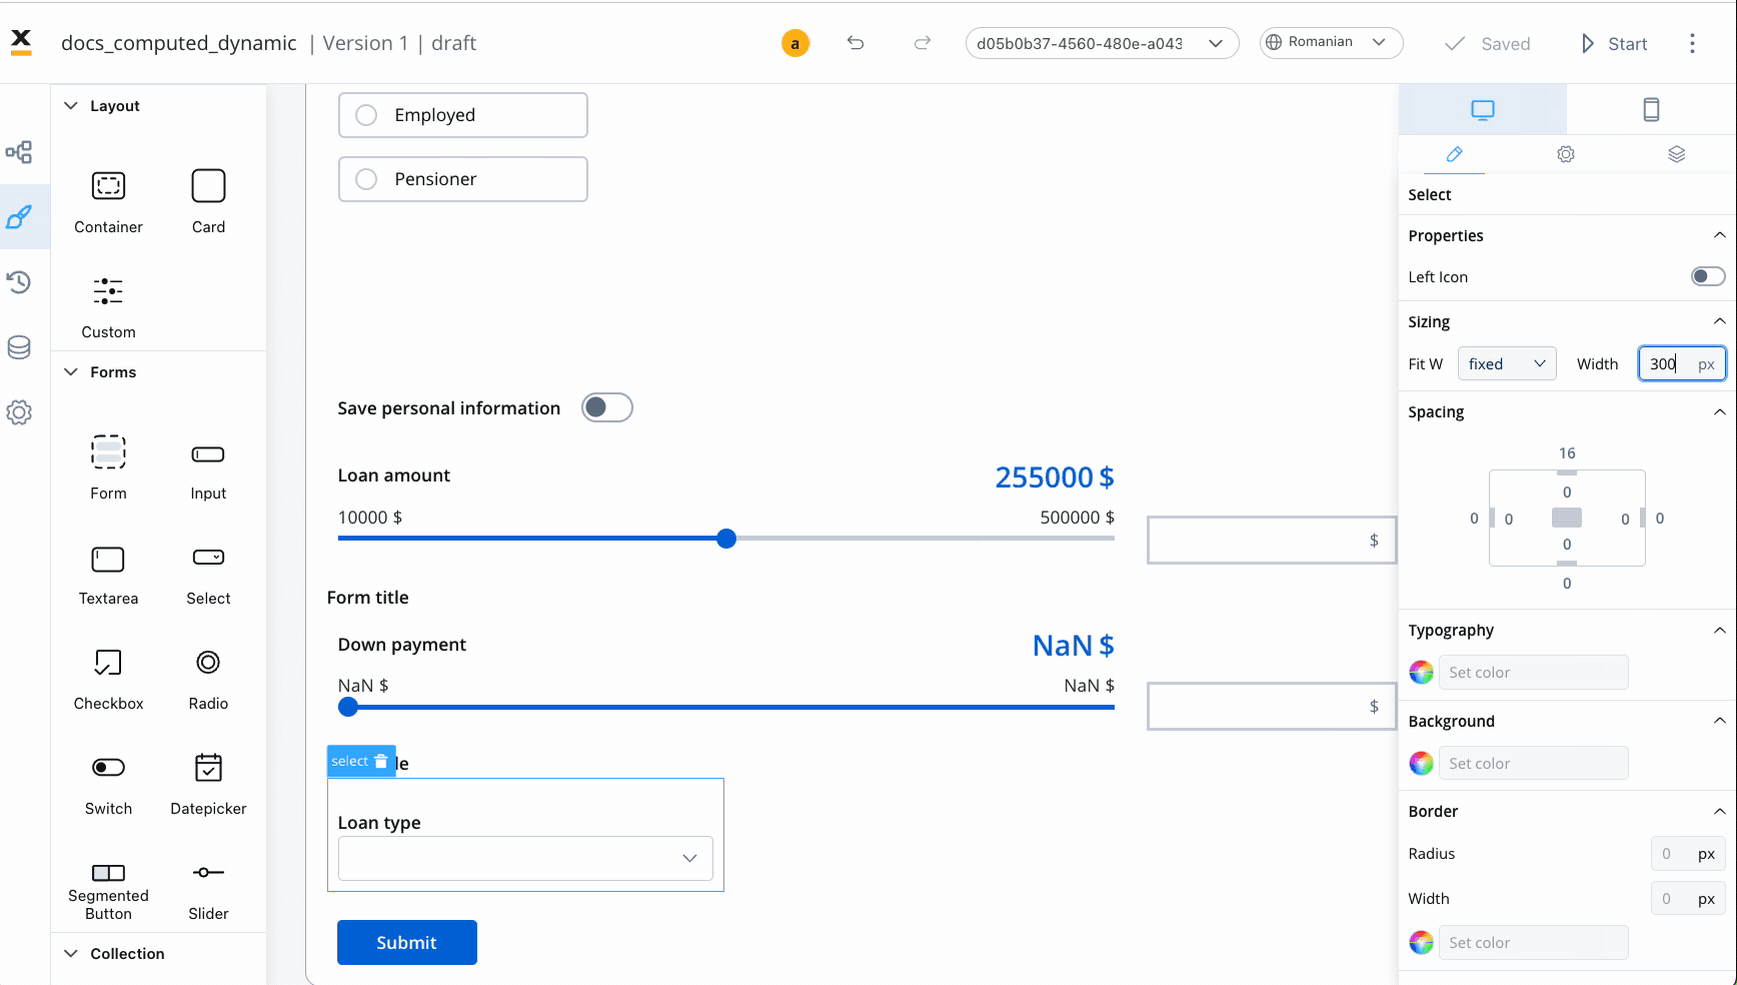Select the UI designer brush icon
This screenshot has width=1737, height=985.
point(19,217)
